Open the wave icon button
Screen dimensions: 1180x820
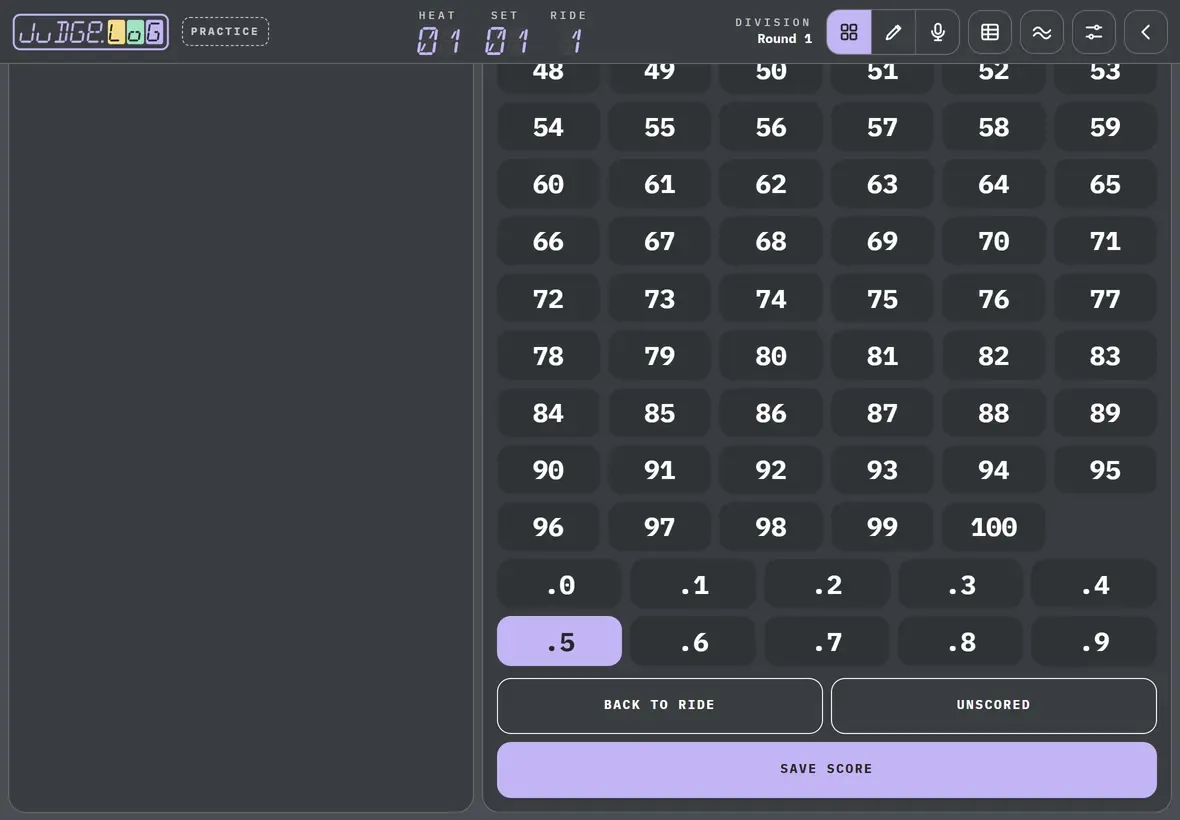tap(1042, 32)
